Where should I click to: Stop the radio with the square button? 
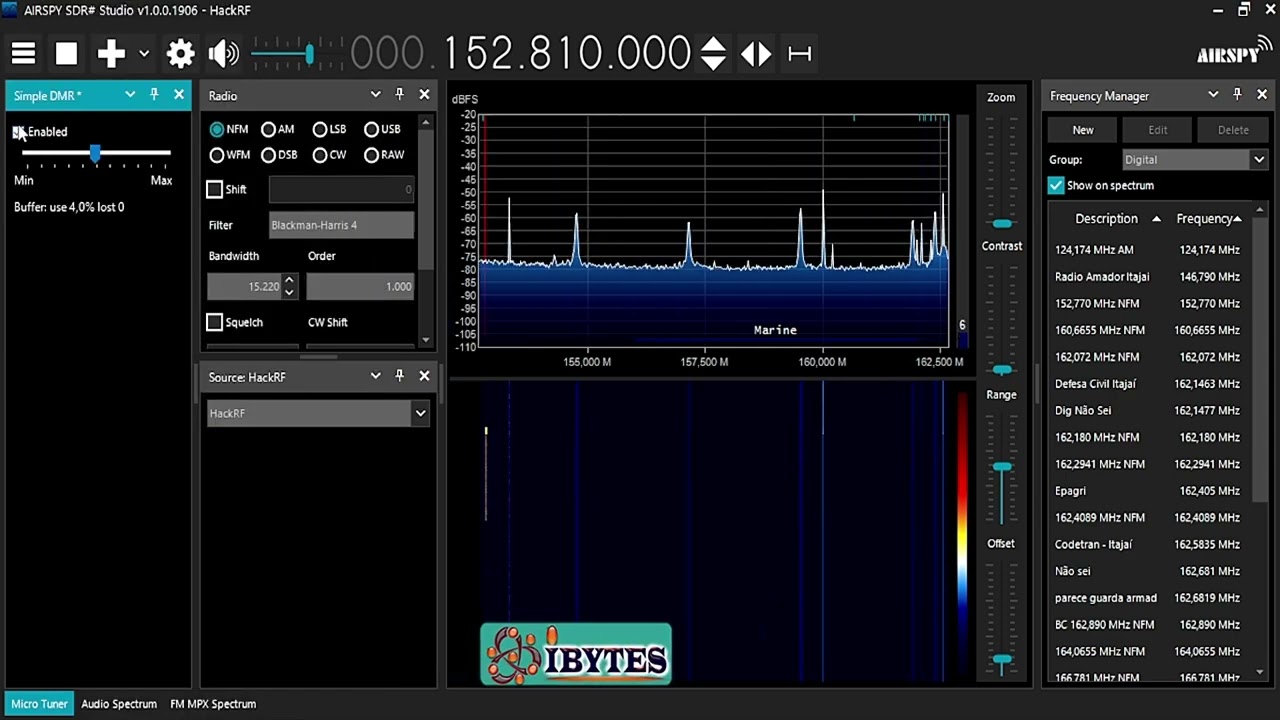[66, 54]
